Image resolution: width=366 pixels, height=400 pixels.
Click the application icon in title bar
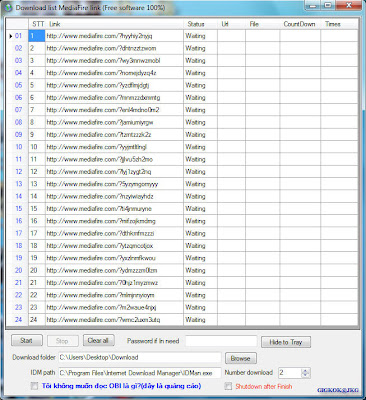point(9,7)
